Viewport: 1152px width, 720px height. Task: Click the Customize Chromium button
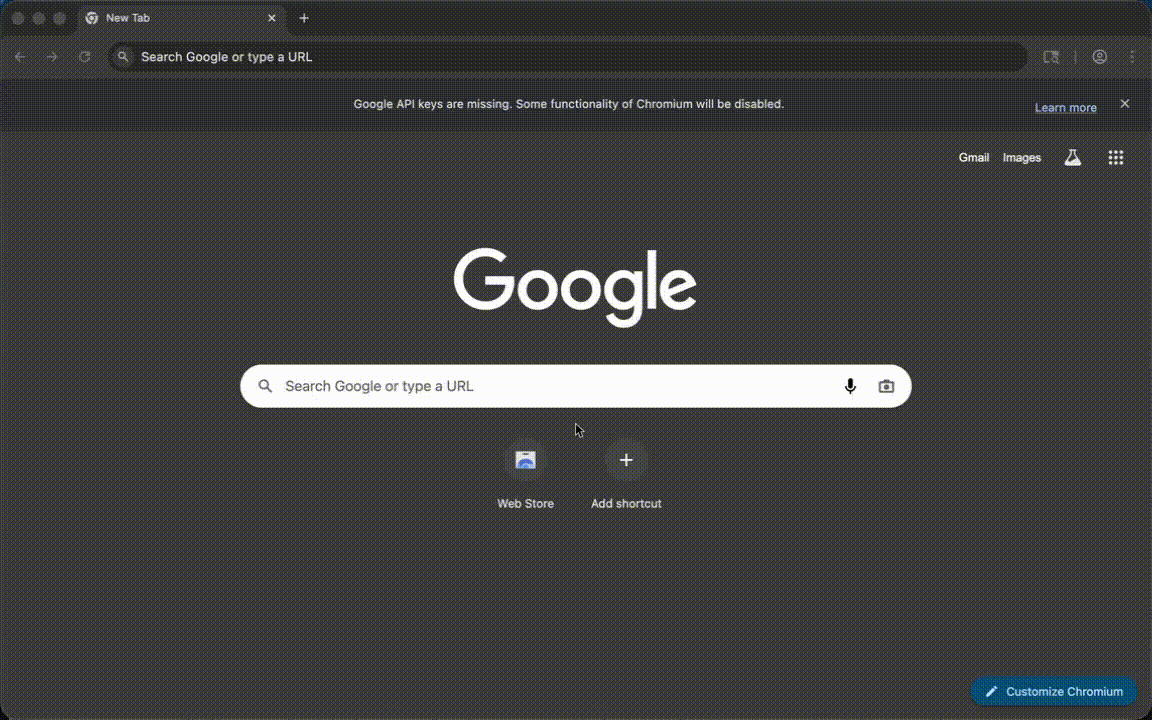click(1054, 691)
